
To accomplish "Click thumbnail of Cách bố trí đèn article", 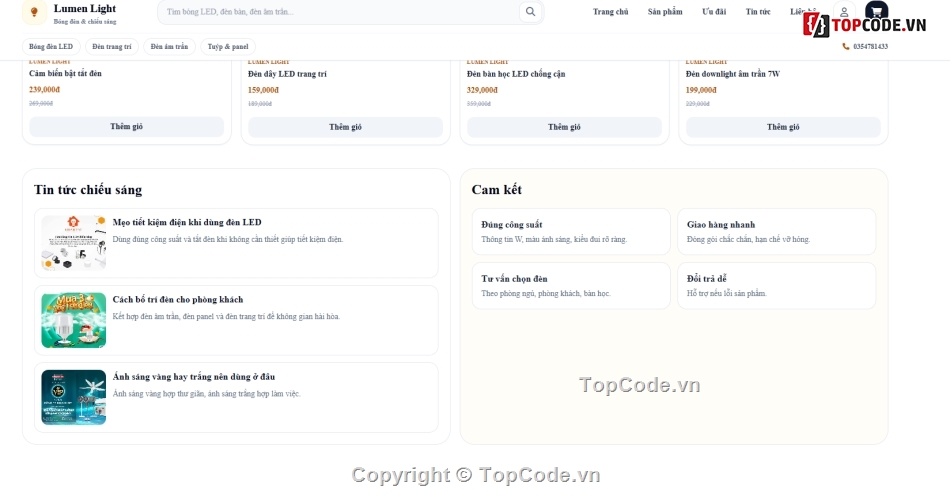I will 73,321.
